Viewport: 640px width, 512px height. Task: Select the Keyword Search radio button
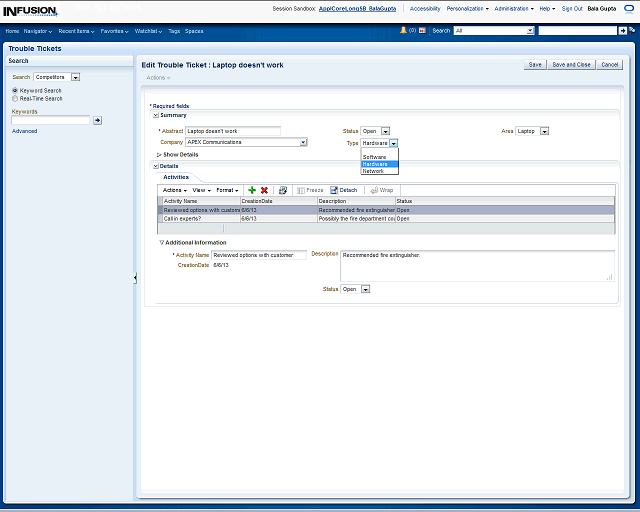point(15,91)
